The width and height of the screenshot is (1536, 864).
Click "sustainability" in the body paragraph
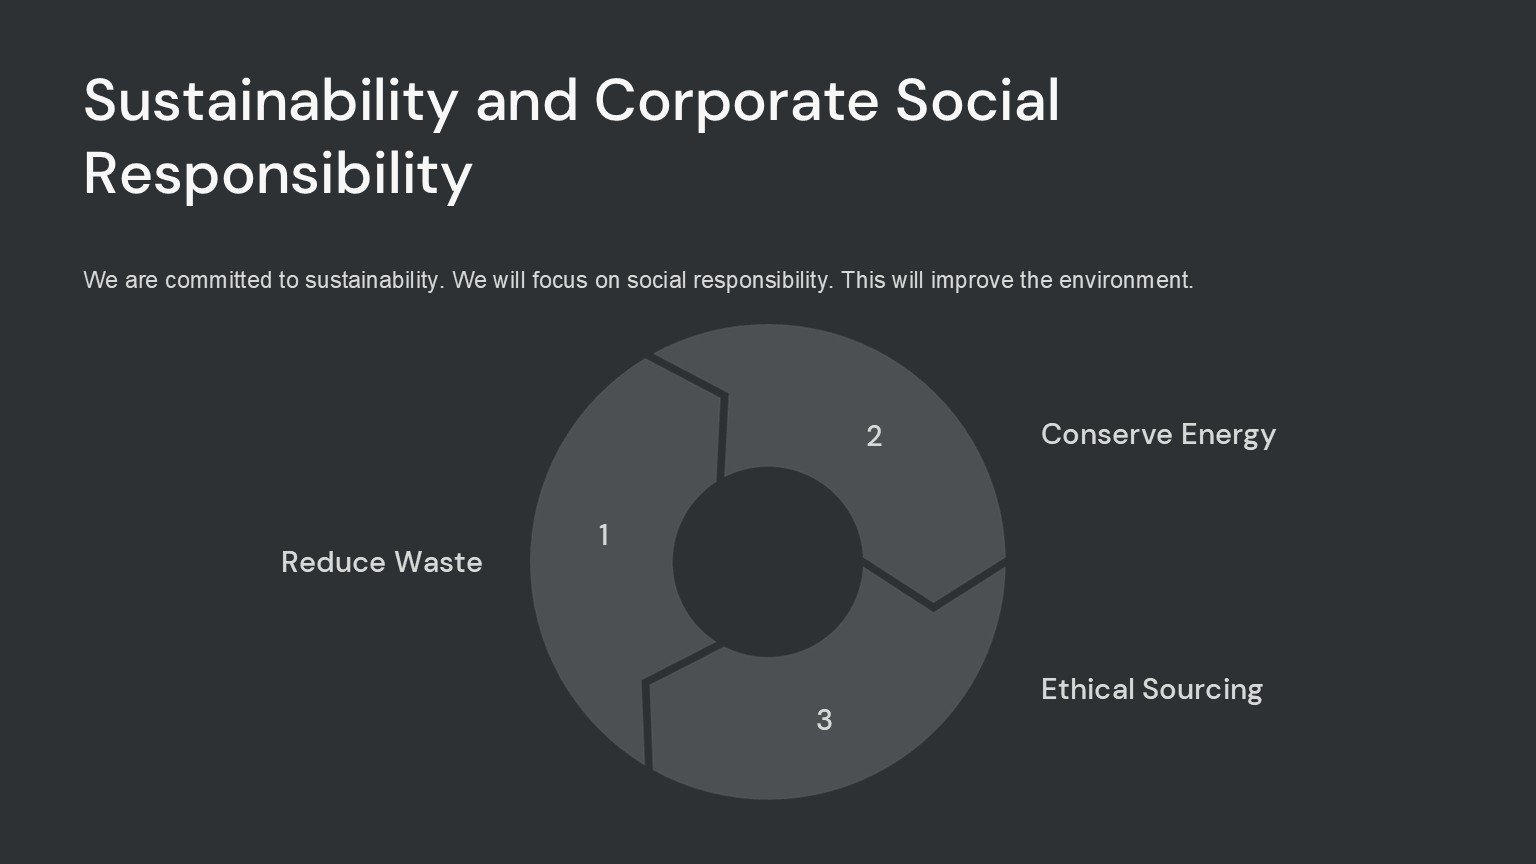click(x=373, y=280)
